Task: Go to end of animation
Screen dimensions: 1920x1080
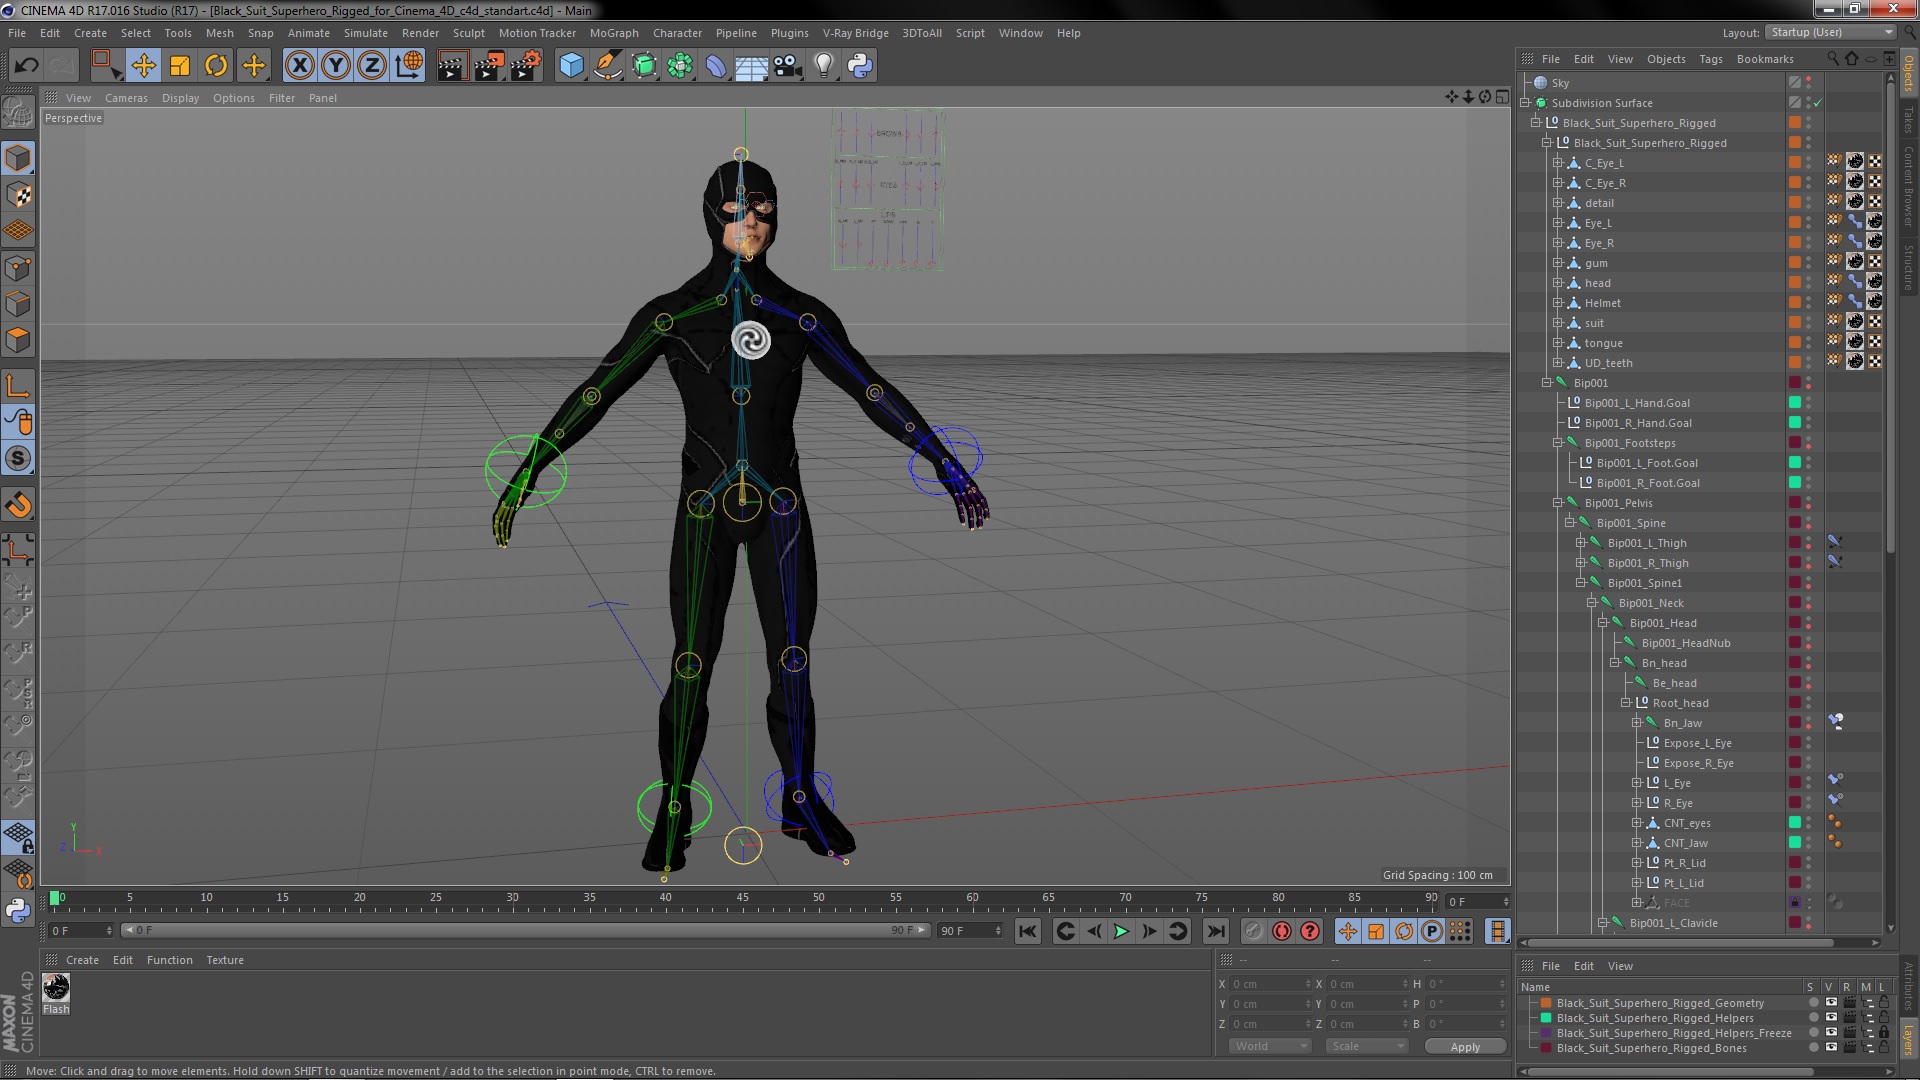Action: point(1215,931)
